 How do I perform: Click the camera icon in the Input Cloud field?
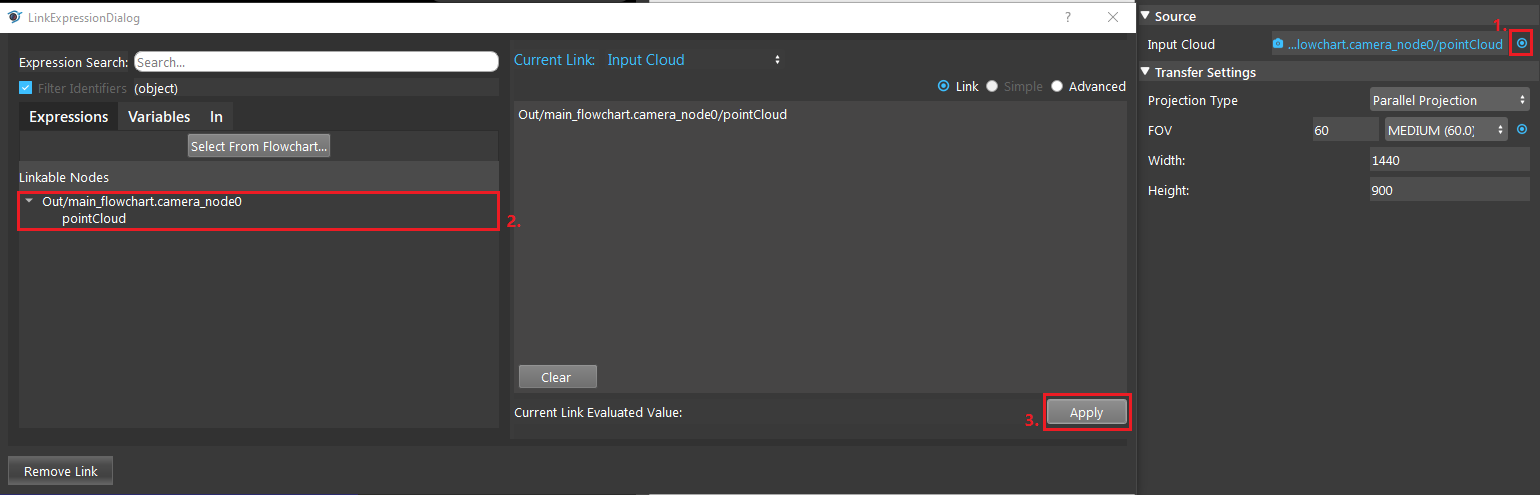(x=1278, y=44)
